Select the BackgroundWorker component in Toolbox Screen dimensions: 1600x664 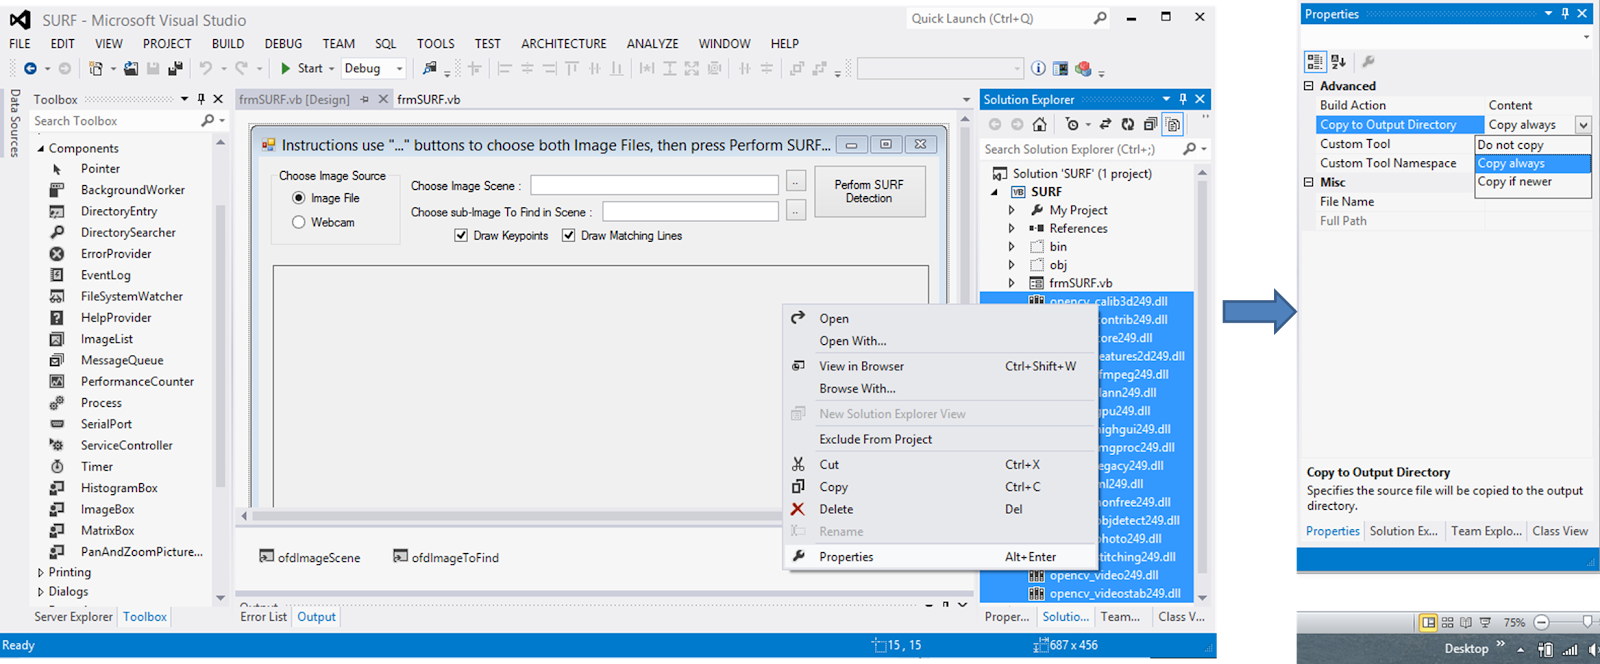(x=132, y=190)
